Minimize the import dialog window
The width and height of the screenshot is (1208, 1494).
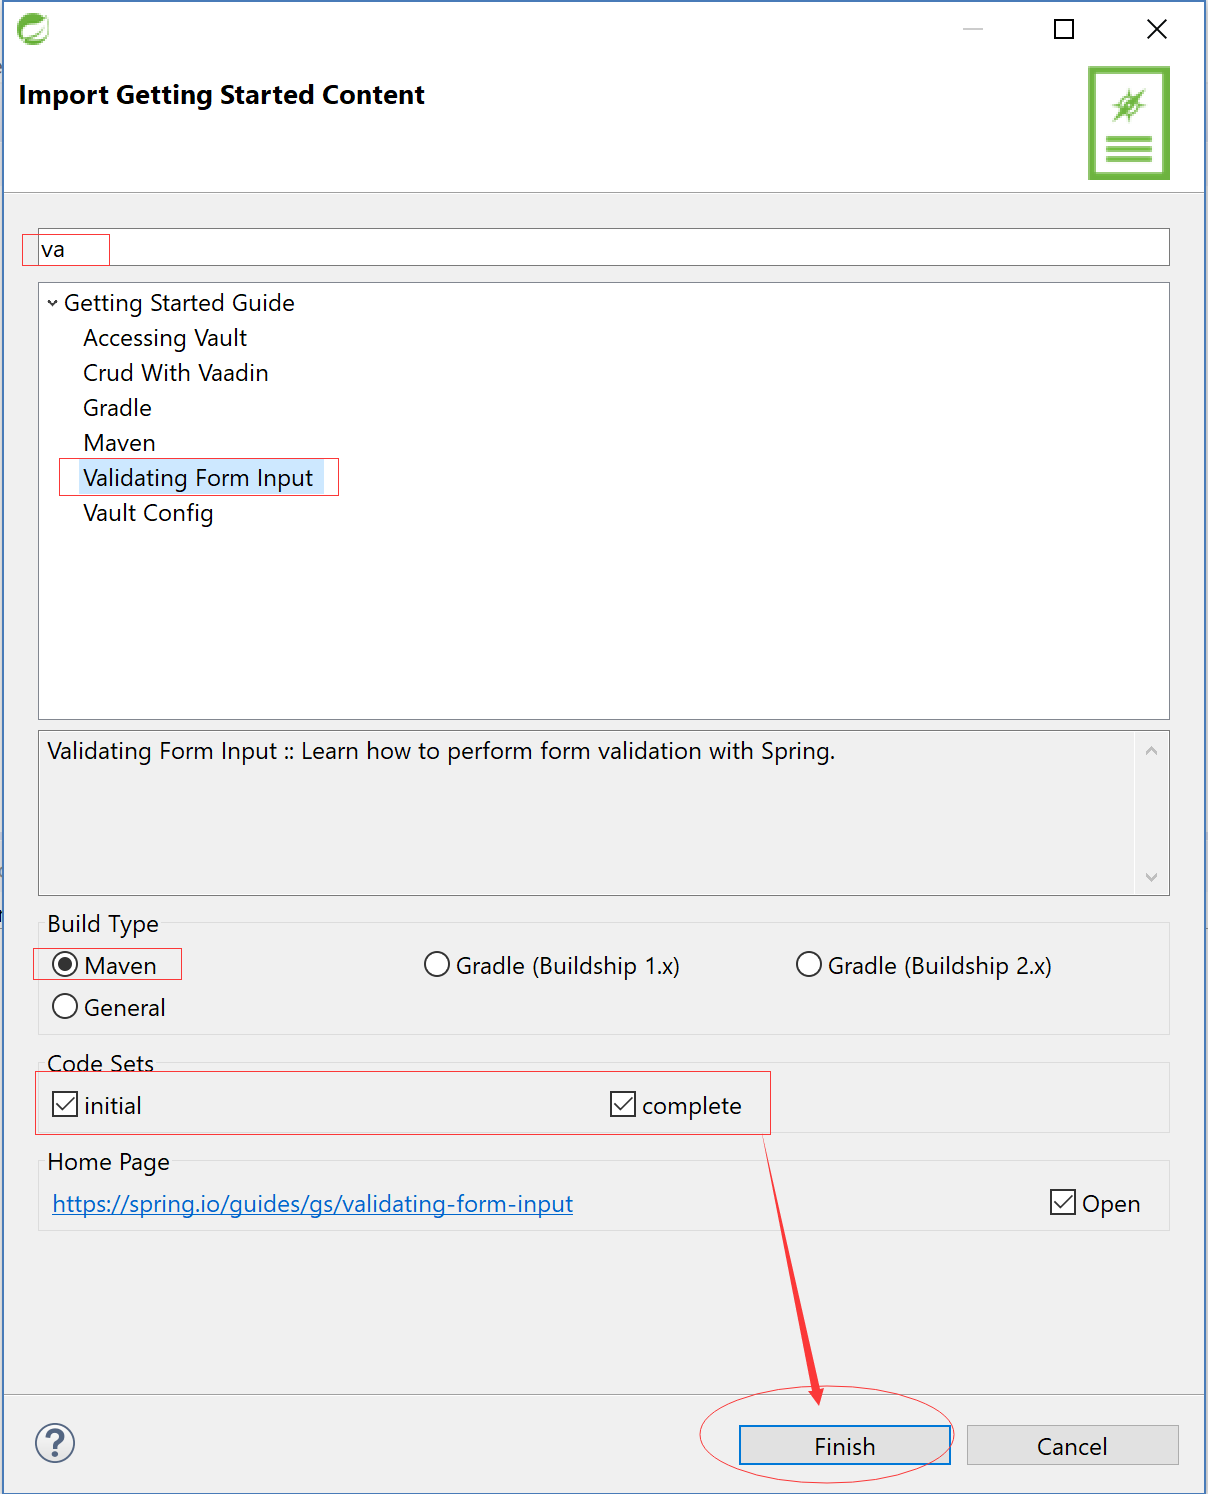click(973, 29)
